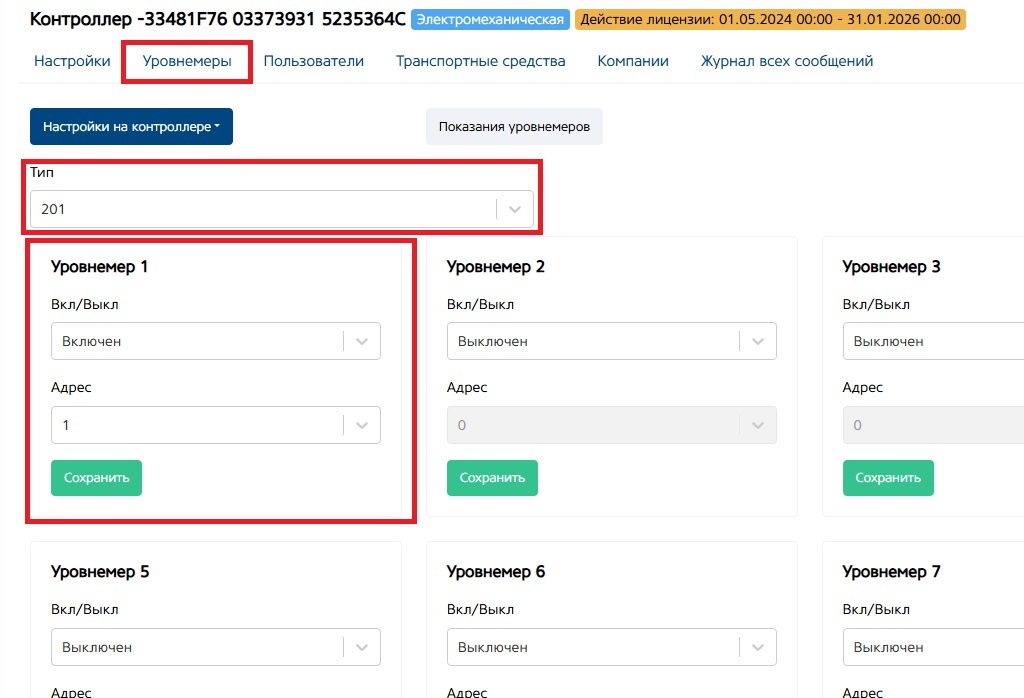The height and width of the screenshot is (698, 1024).
Task: Open Уровнемер 1 Вкл/Выкл dropdown
Action: [x=216, y=341]
